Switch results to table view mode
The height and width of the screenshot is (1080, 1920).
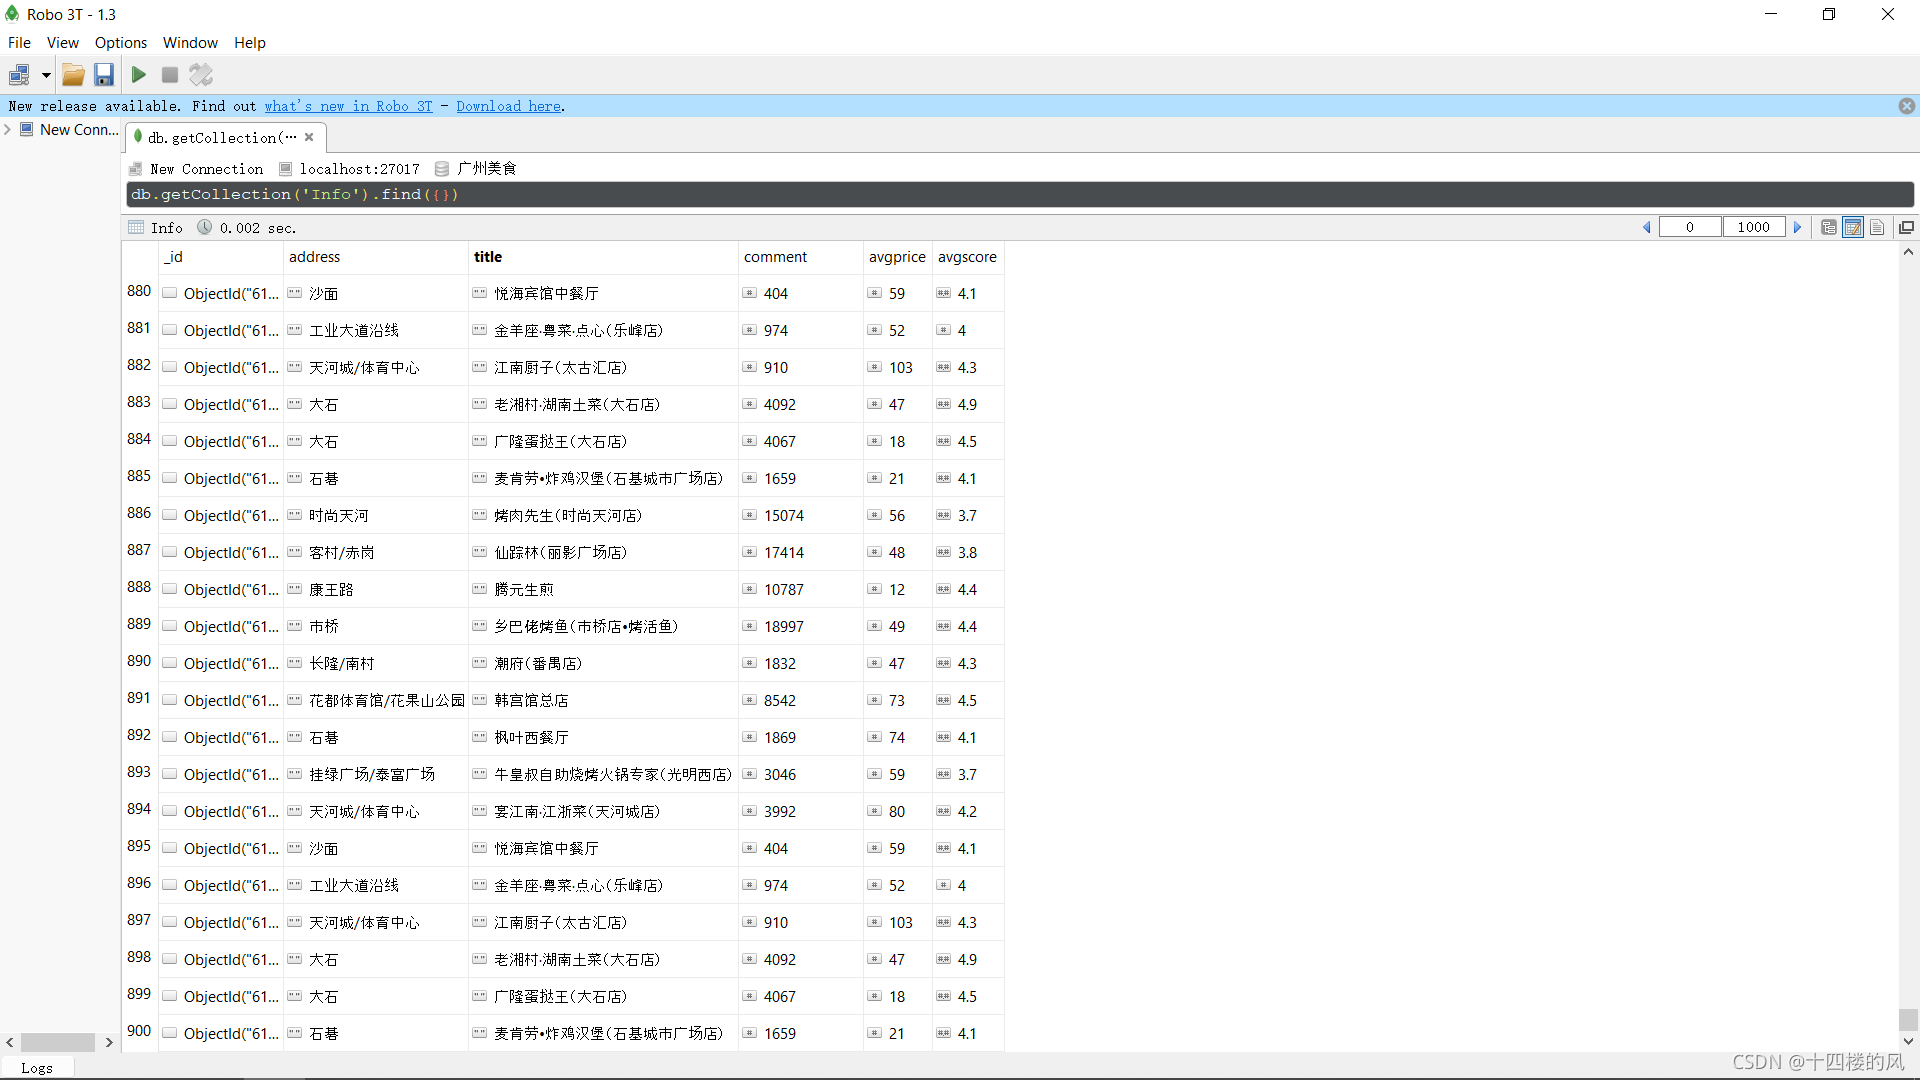point(1853,228)
